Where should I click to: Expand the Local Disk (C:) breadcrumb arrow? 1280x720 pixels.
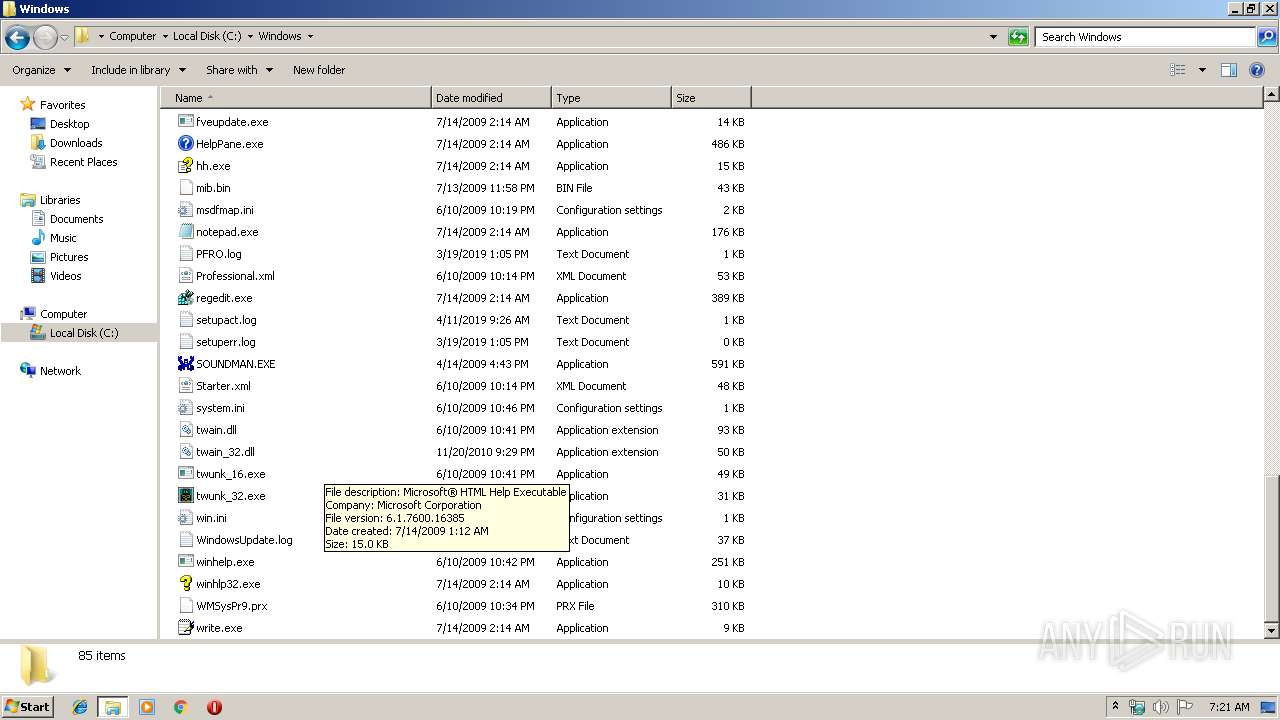pos(250,36)
